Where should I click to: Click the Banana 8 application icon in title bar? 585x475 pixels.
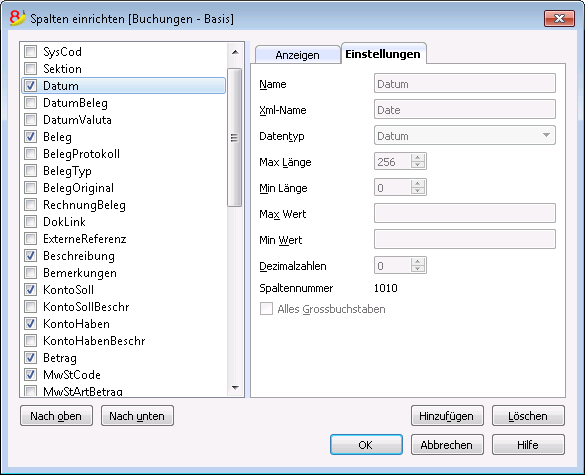pyautogui.click(x=18, y=18)
